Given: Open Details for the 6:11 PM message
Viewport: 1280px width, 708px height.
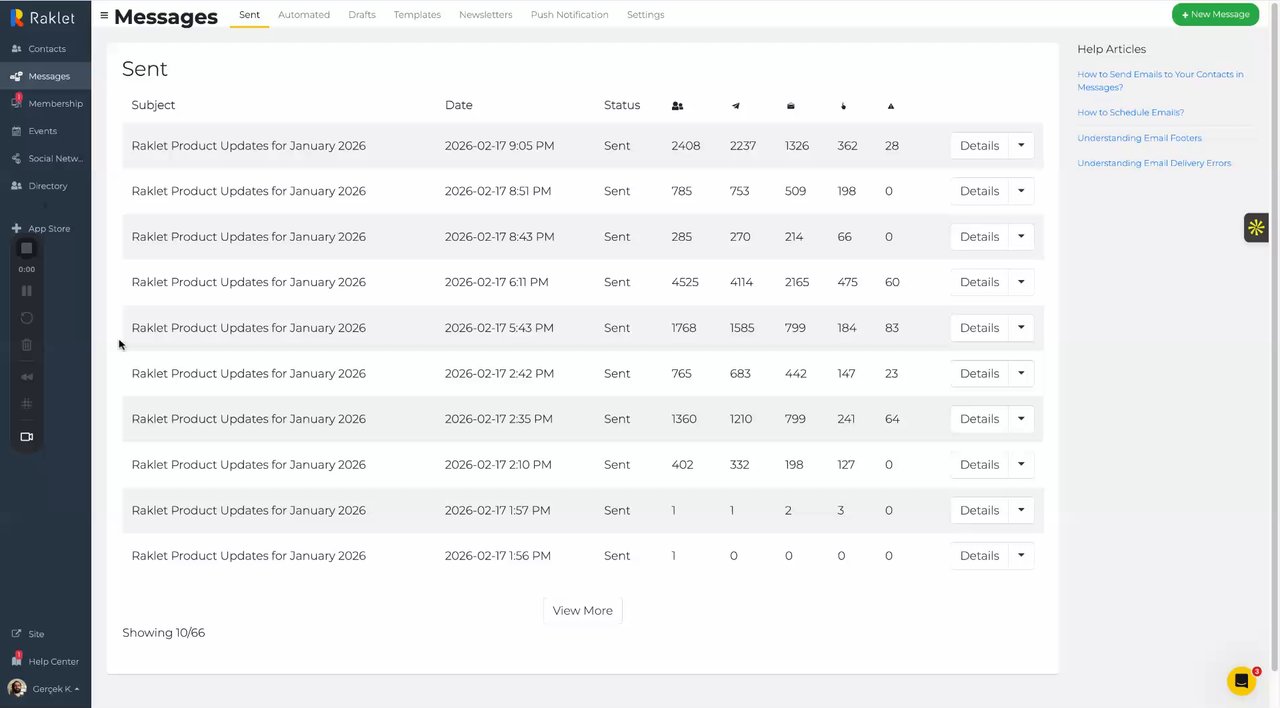Looking at the screenshot, I should [x=979, y=282].
